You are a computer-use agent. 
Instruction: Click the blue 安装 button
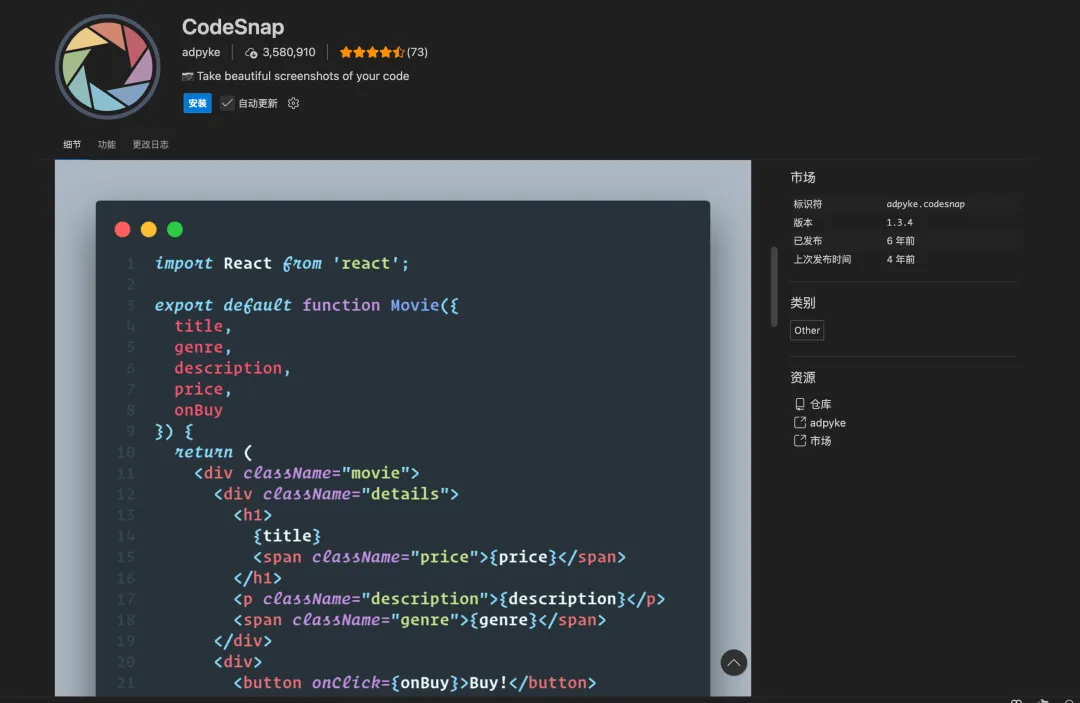point(198,103)
